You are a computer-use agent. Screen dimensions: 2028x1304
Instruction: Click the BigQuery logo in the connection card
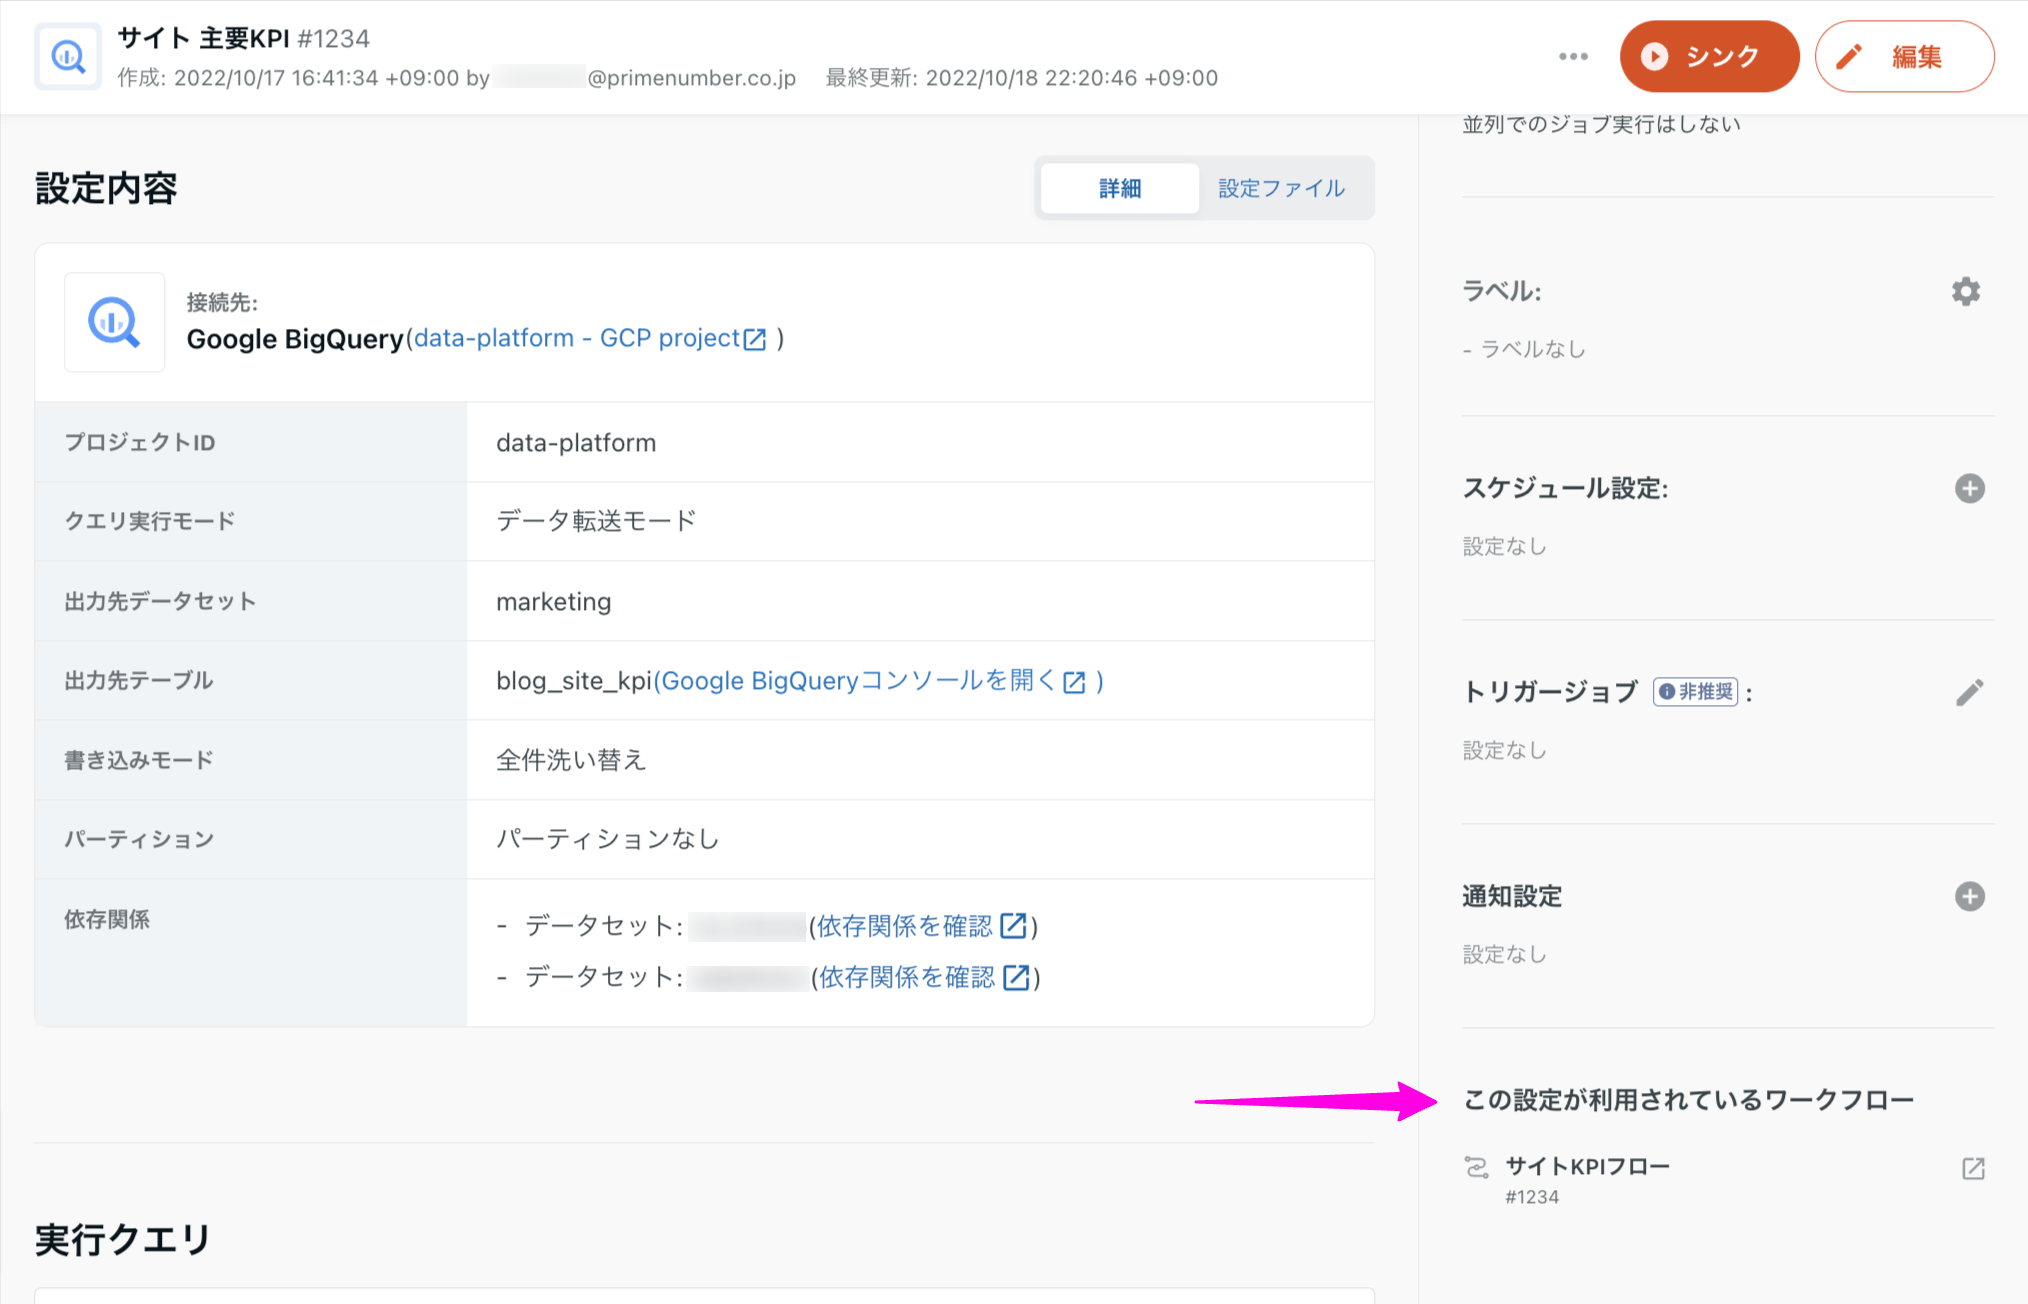coord(114,322)
